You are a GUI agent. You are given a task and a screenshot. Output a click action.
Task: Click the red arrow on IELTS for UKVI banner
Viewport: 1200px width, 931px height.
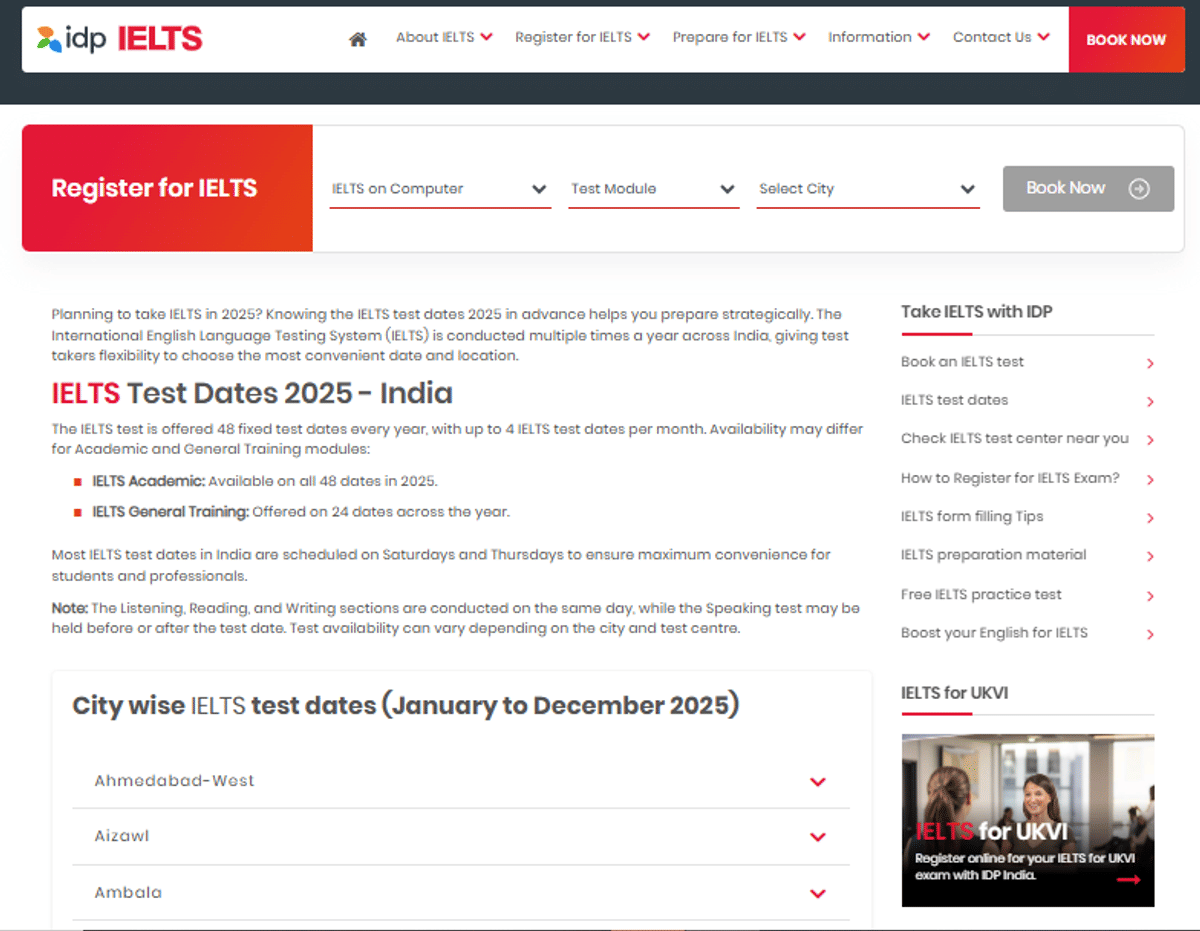(x=1128, y=880)
